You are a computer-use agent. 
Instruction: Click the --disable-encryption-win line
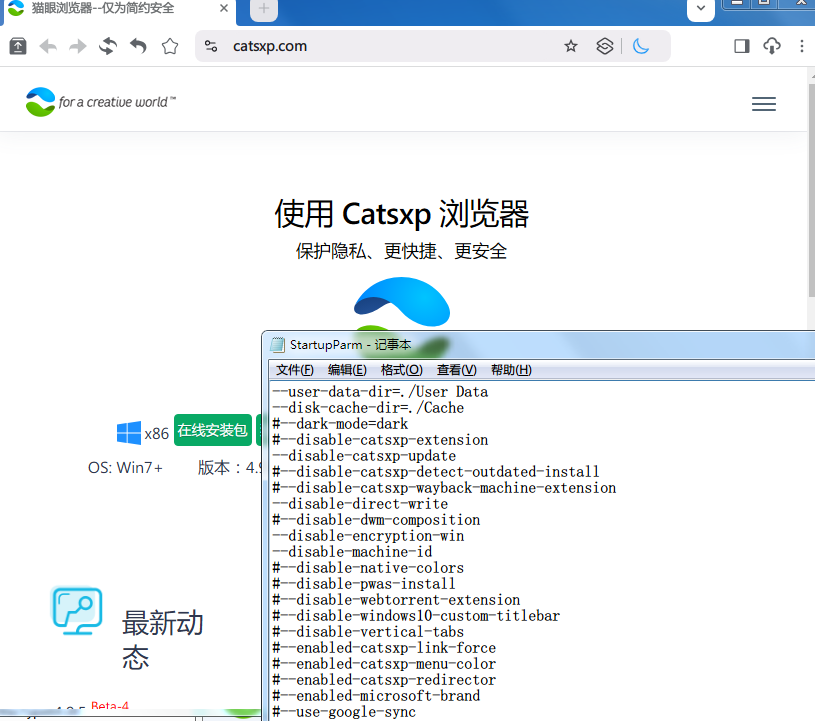(x=368, y=536)
